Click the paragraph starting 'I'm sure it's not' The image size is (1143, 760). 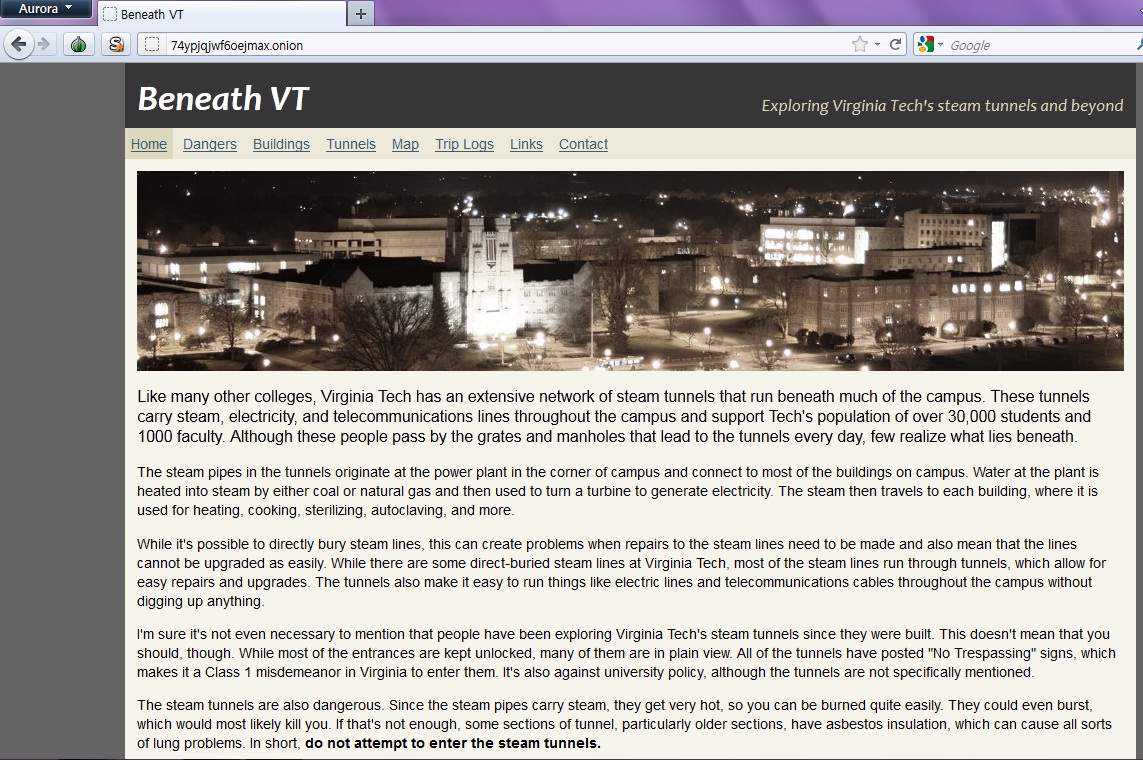626,653
